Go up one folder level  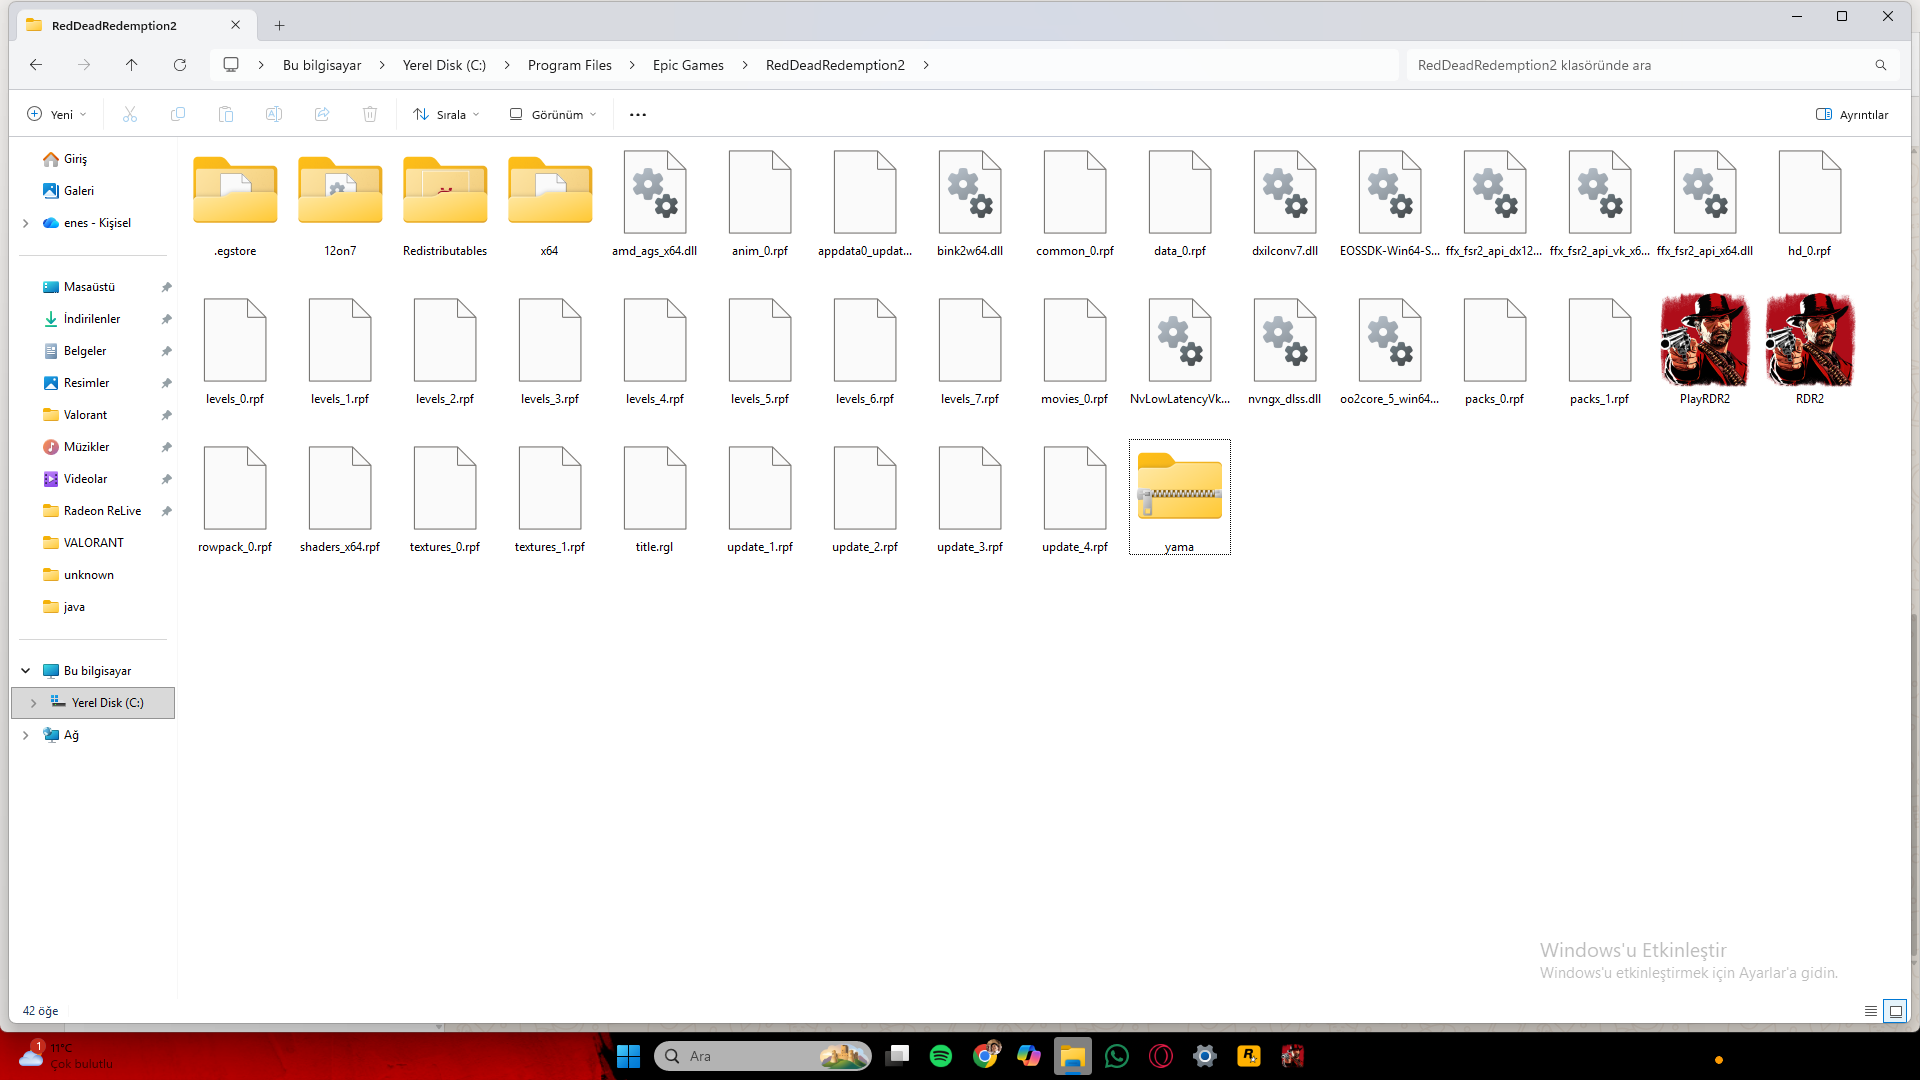pyautogui.click(x=132, y=65)
